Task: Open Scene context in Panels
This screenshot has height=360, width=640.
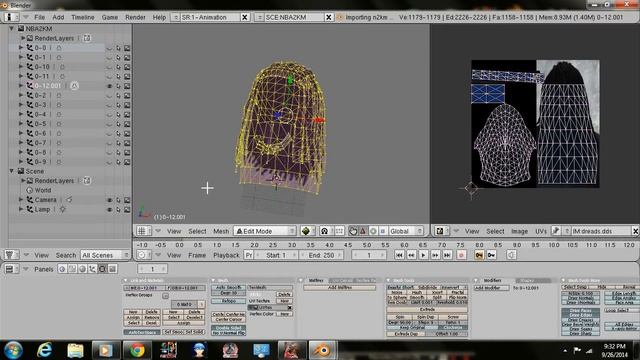Action: click(x=112, y=269)
